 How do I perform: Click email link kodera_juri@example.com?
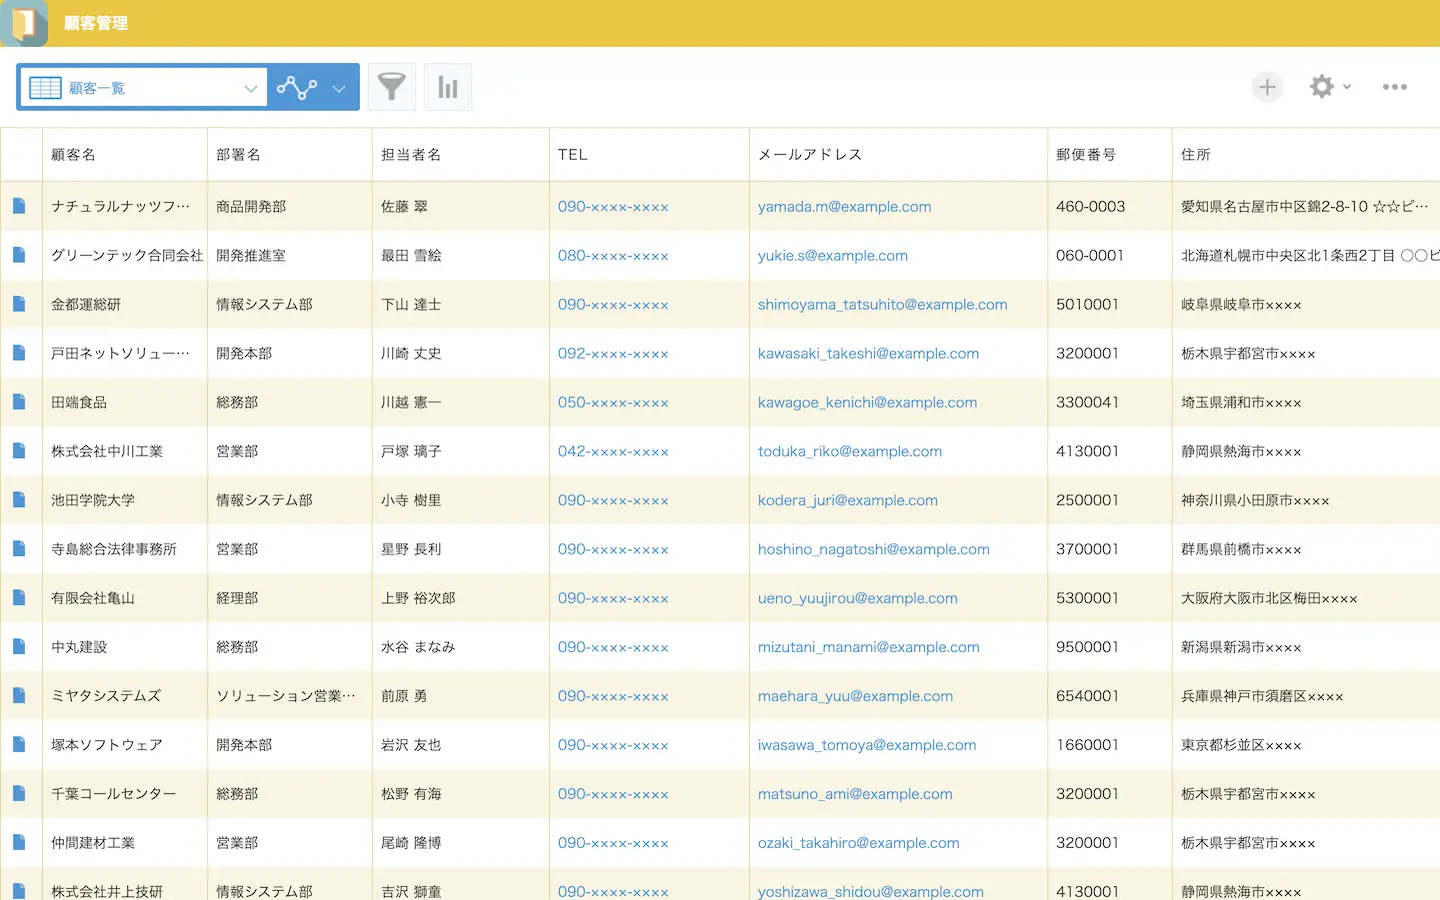(847, 500)
